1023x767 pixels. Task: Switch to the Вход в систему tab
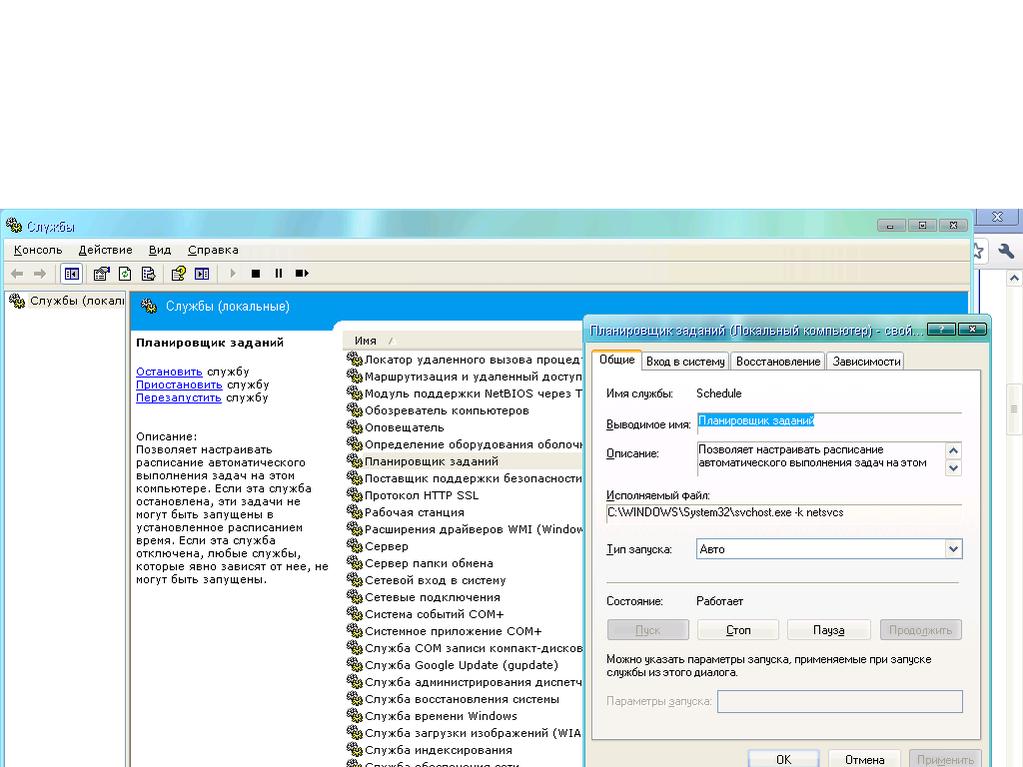pyautogui.click(x=685, y=362)
